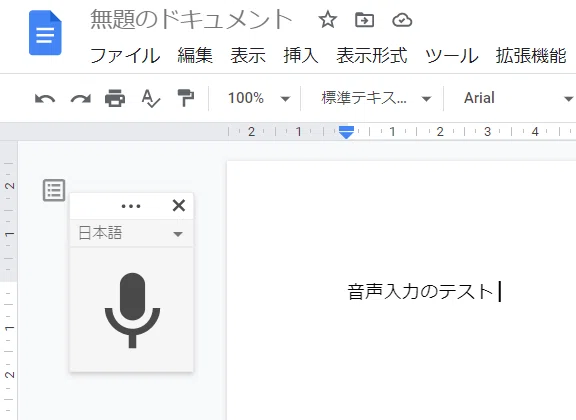The image size is (576, 420).
Task: Select the paint format roller
Action: pos(186,98)
